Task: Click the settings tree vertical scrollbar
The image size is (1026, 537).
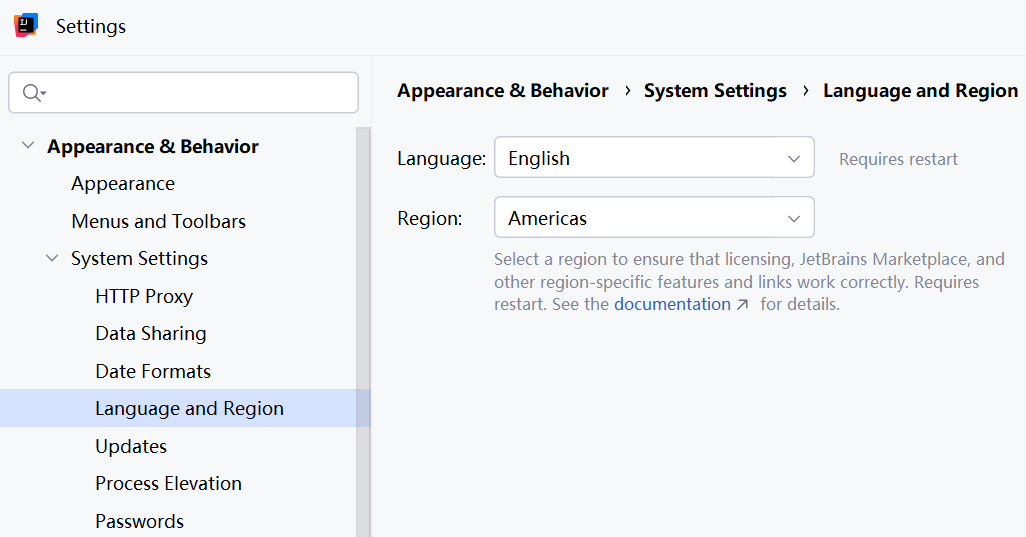Action: pos(363,332)
